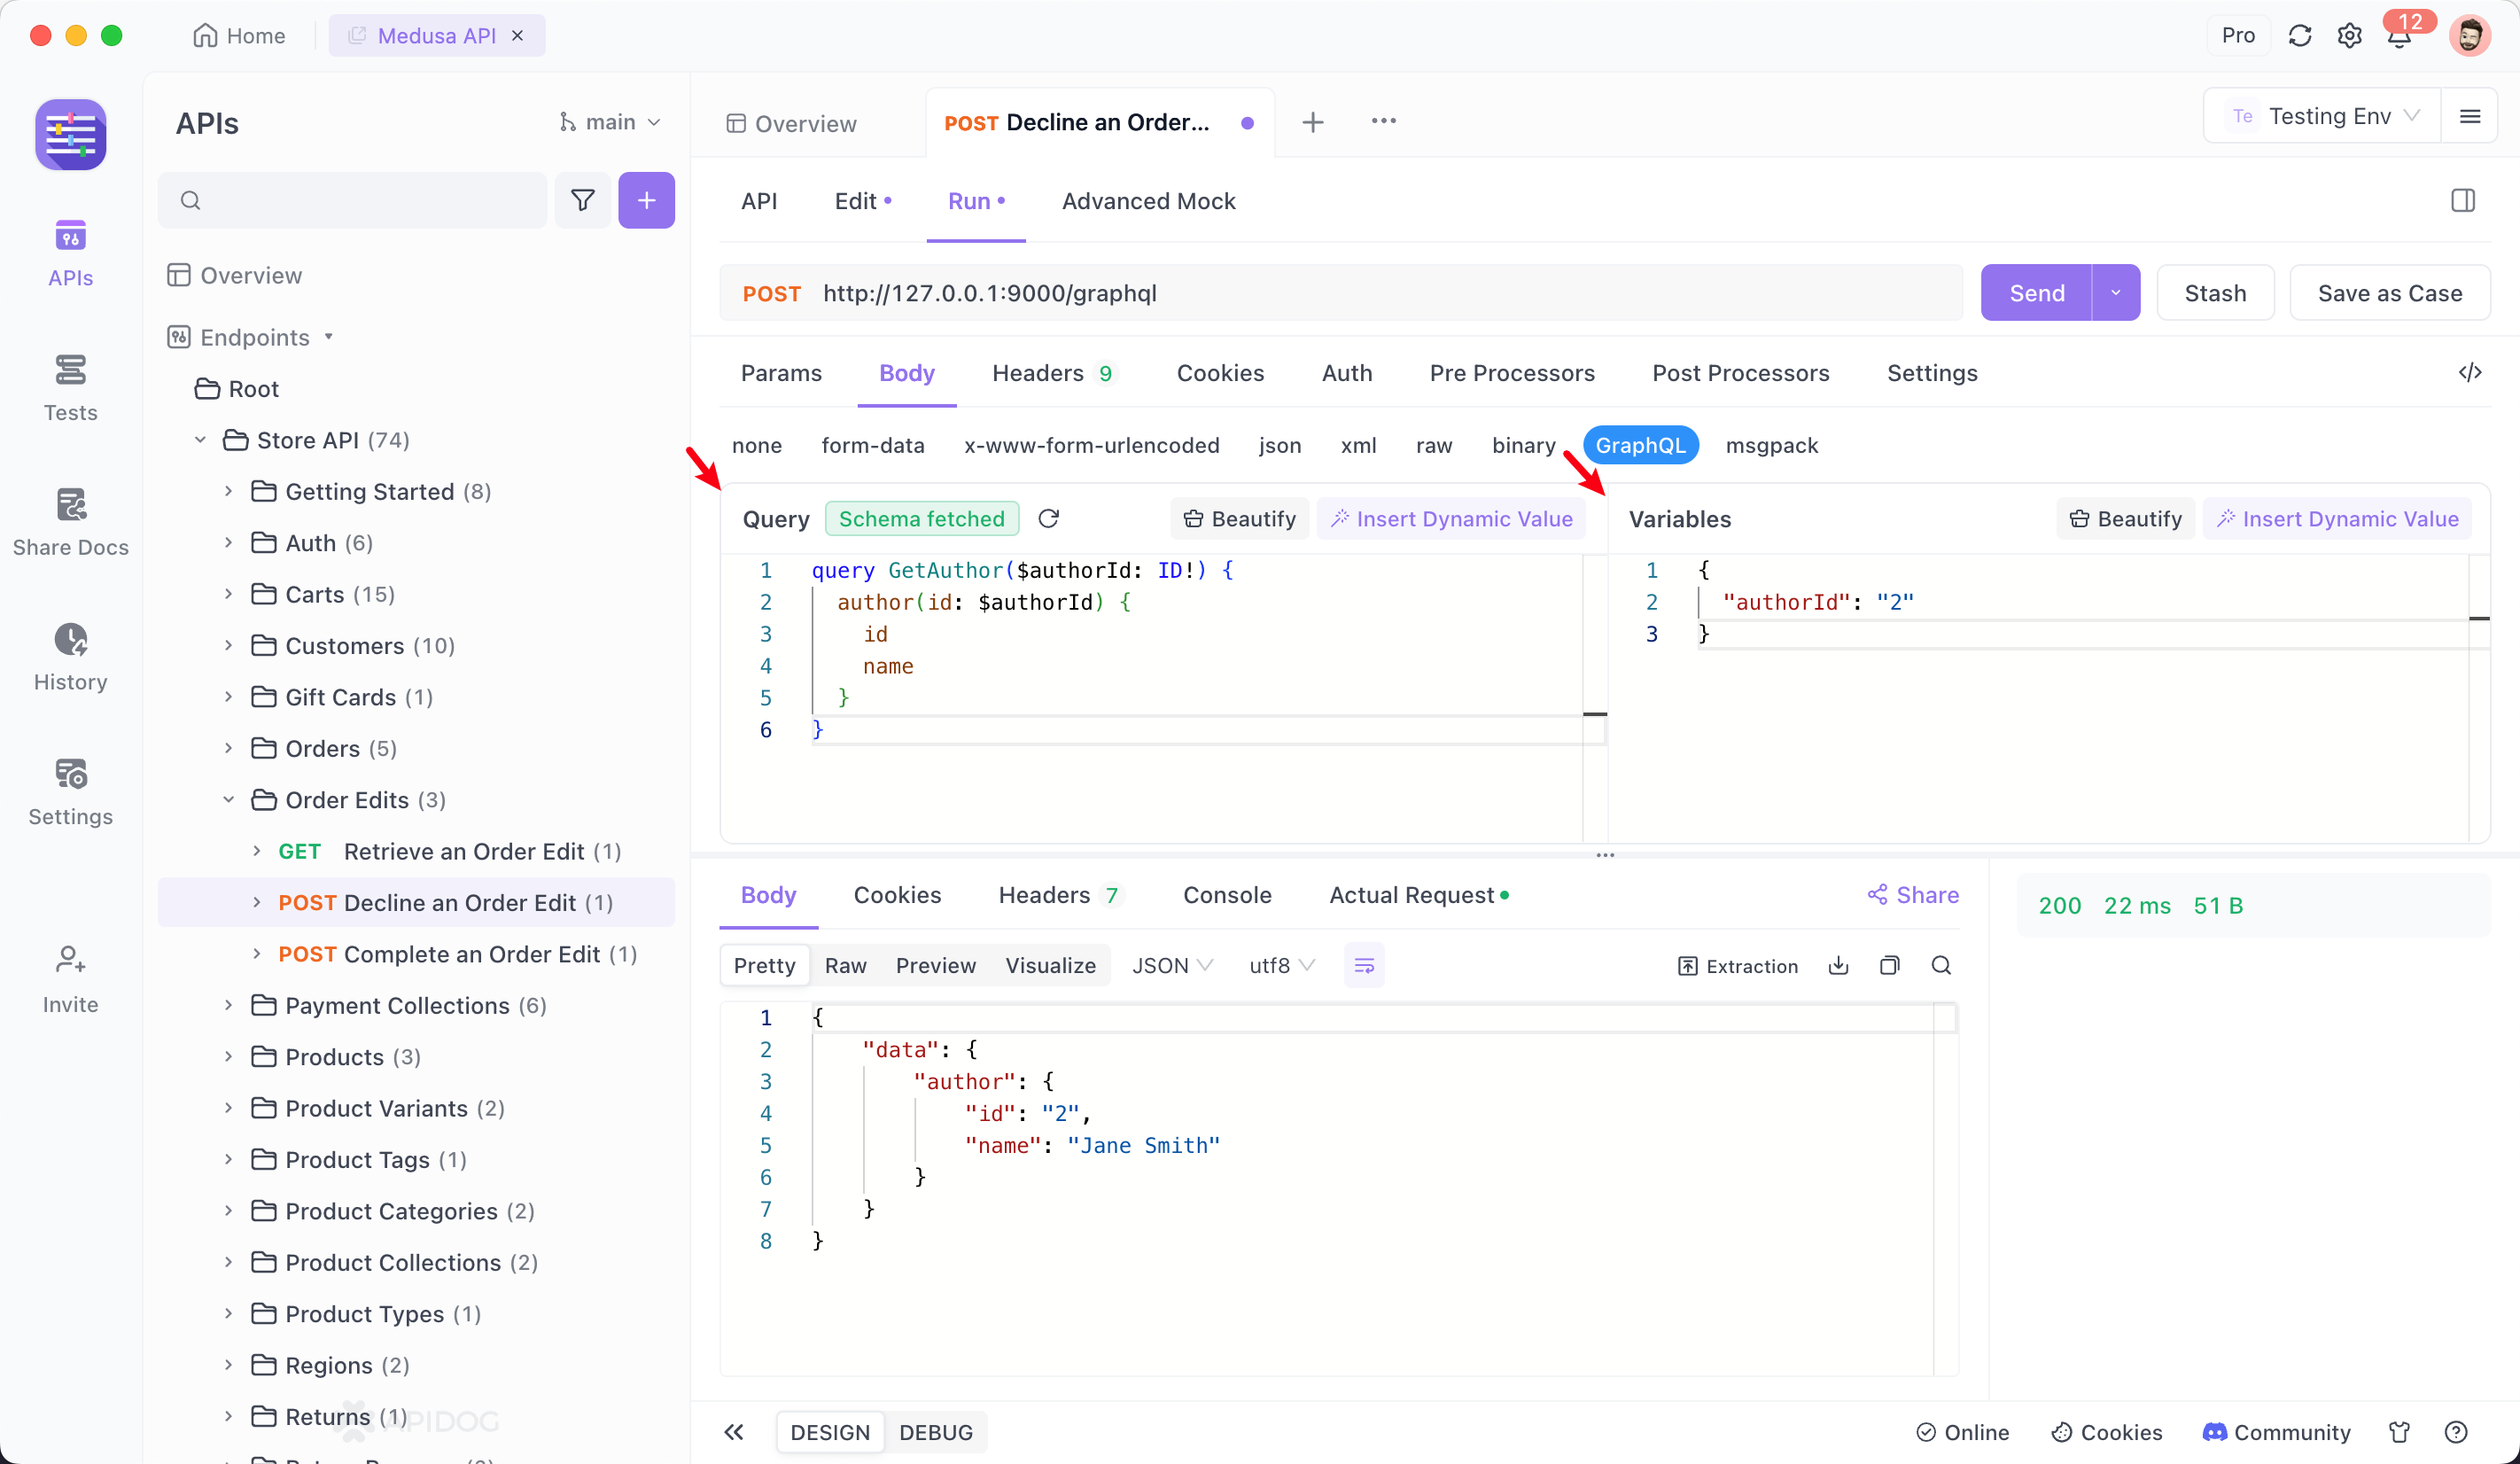Image resolution: width=2520 pixels, height=1464 pixels.
Task: Open the JSON format dropdown in response
Action: coord(1171,966)
